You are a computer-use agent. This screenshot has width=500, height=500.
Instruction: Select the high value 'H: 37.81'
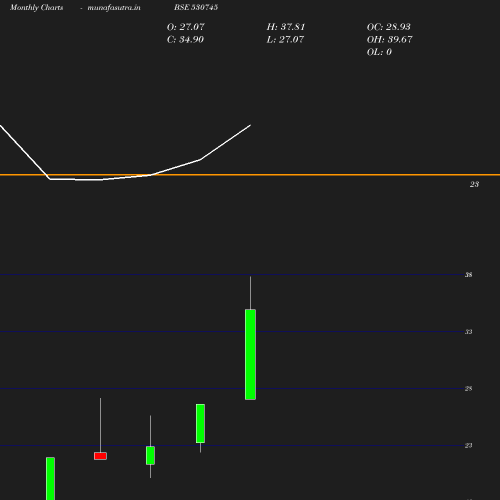286,27
